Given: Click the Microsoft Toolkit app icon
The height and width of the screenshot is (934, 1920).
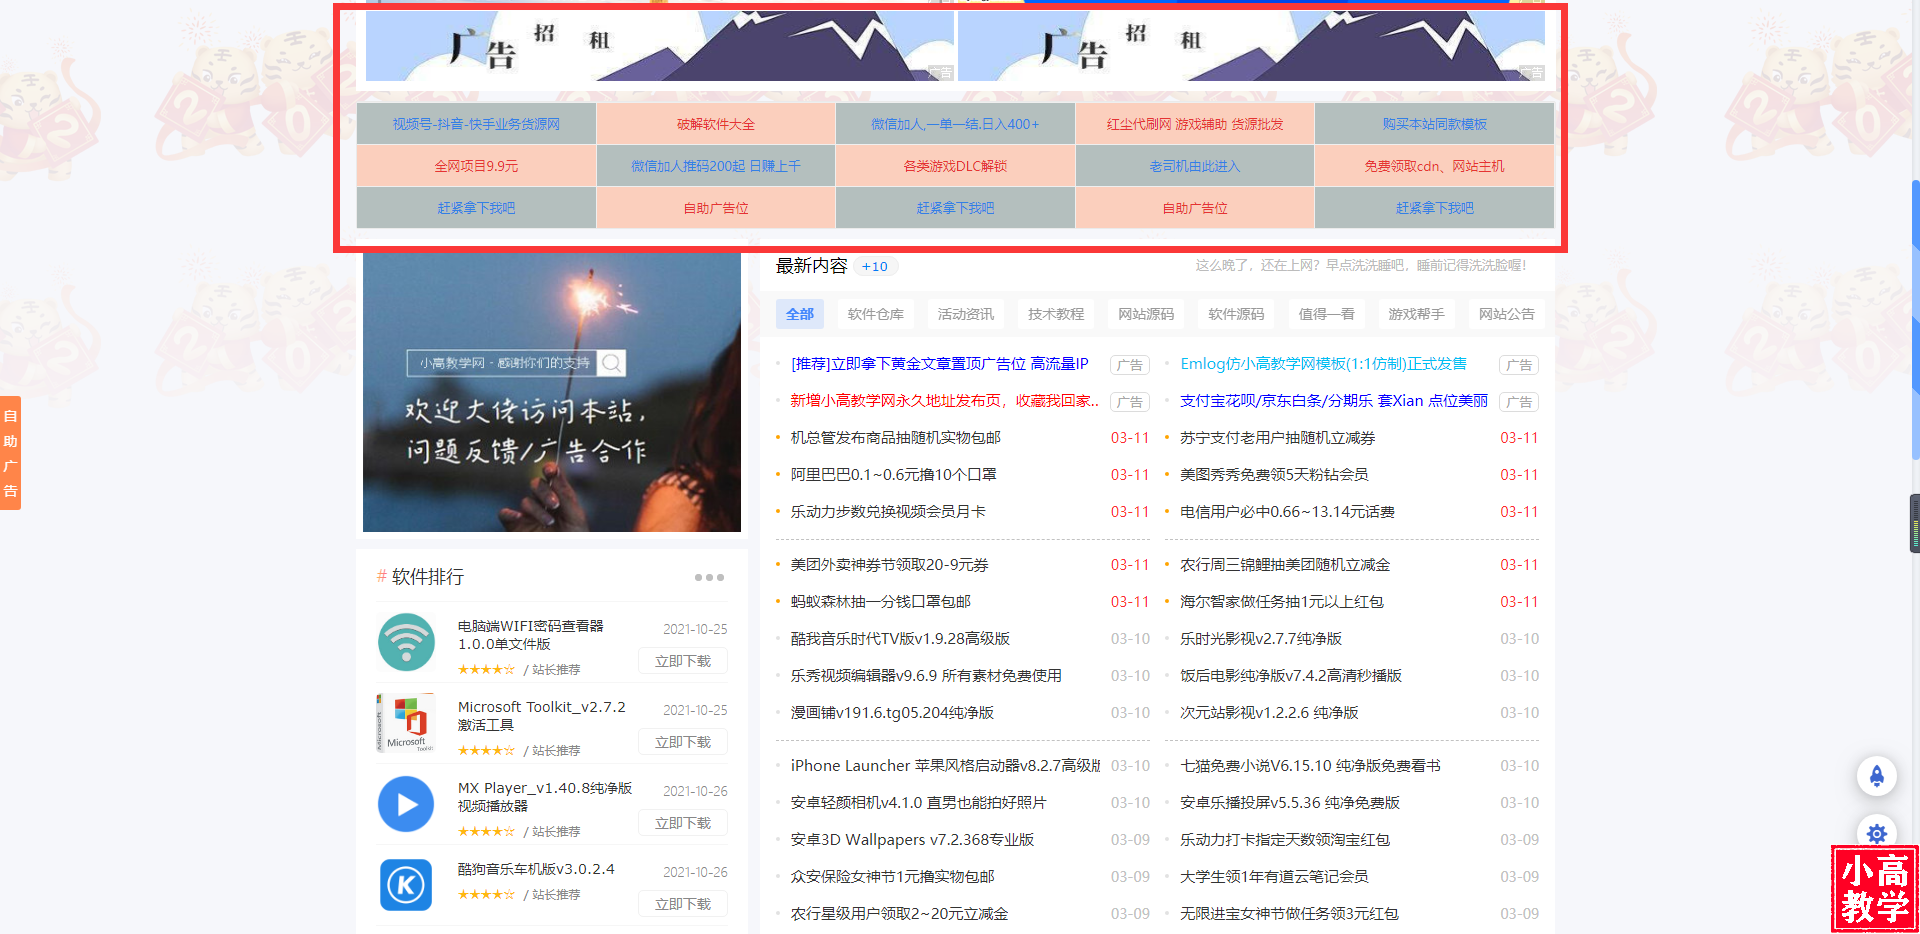Looking at the screenshot, I should pyautogui.click(x=405, y=723).
